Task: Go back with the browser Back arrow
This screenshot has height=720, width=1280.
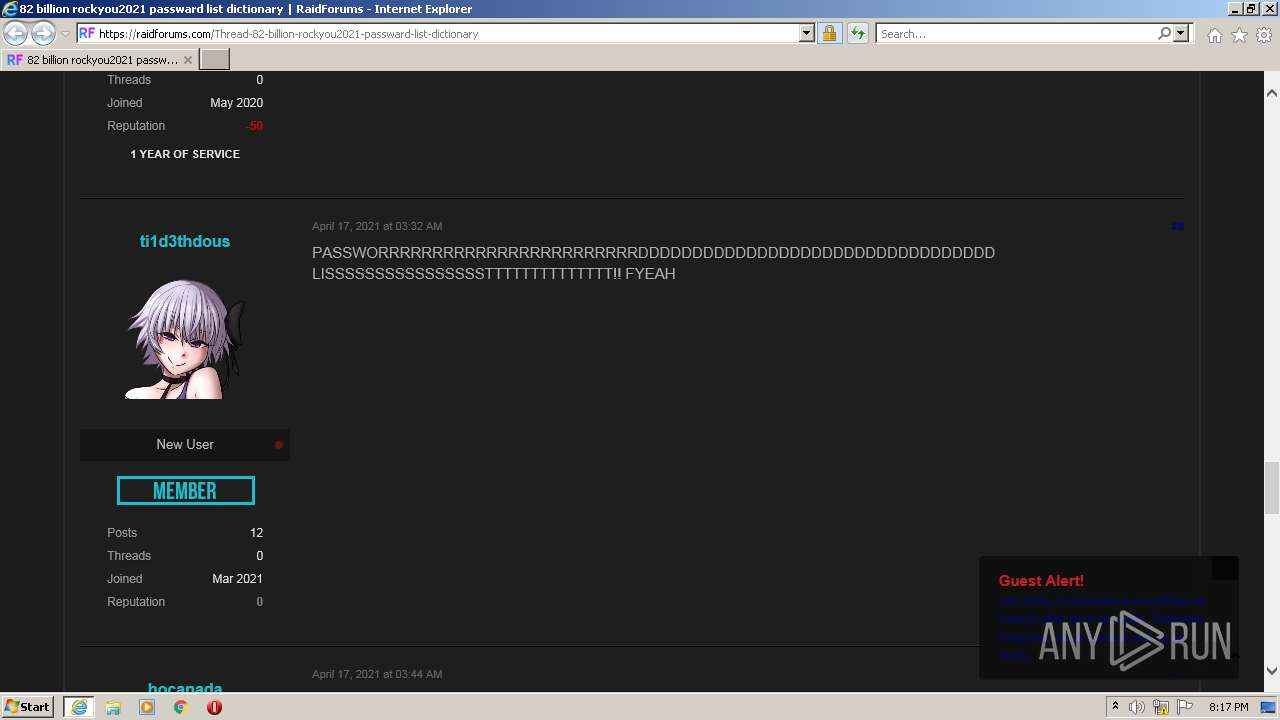Action: click(x=15, y=34)
